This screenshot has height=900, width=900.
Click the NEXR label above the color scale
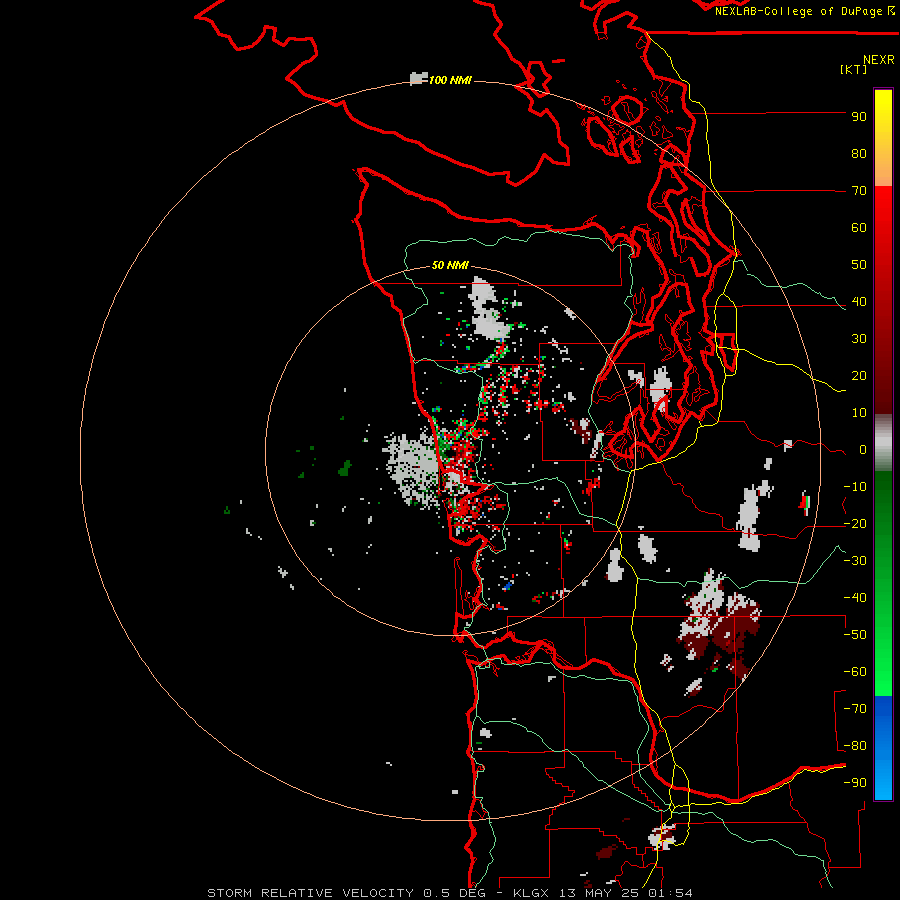click(879, 60)
